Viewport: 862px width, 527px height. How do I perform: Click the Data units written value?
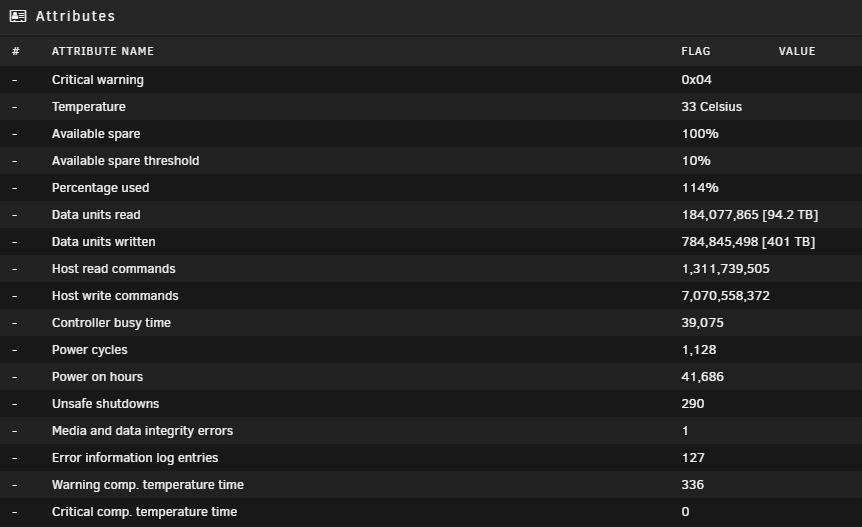pos(748,242)
